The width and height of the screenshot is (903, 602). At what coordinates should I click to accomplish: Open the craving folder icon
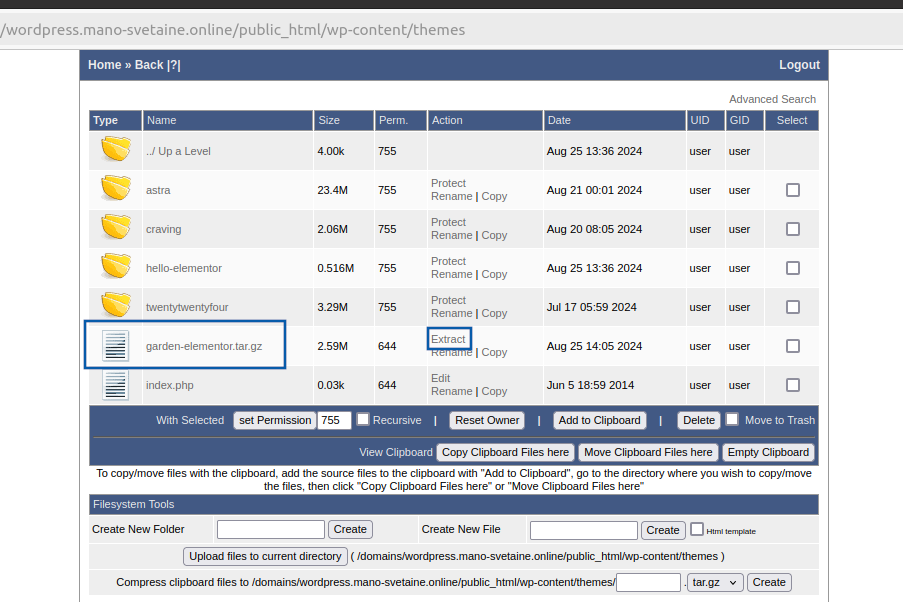click(116, 227)
